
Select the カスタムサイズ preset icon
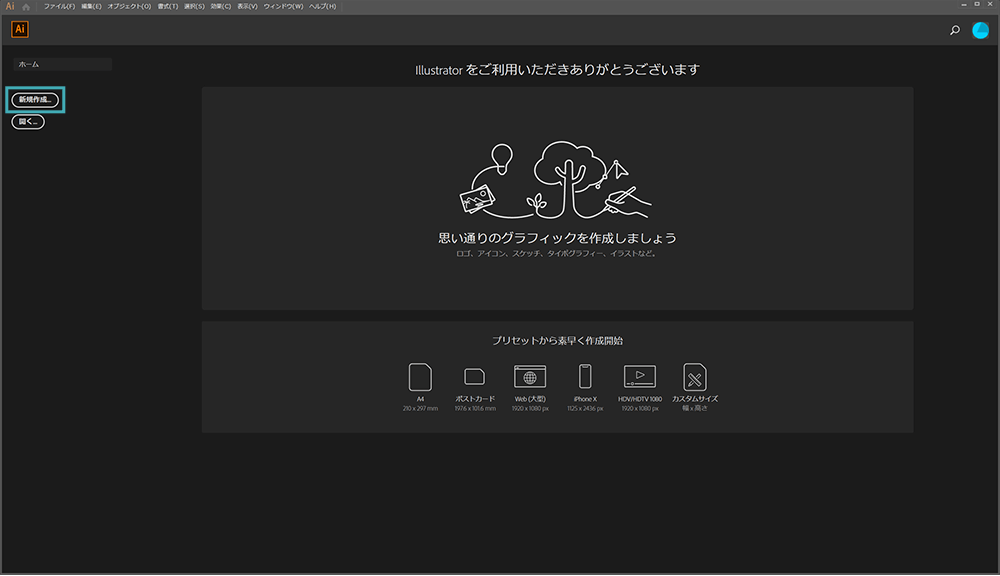(695, 377)
